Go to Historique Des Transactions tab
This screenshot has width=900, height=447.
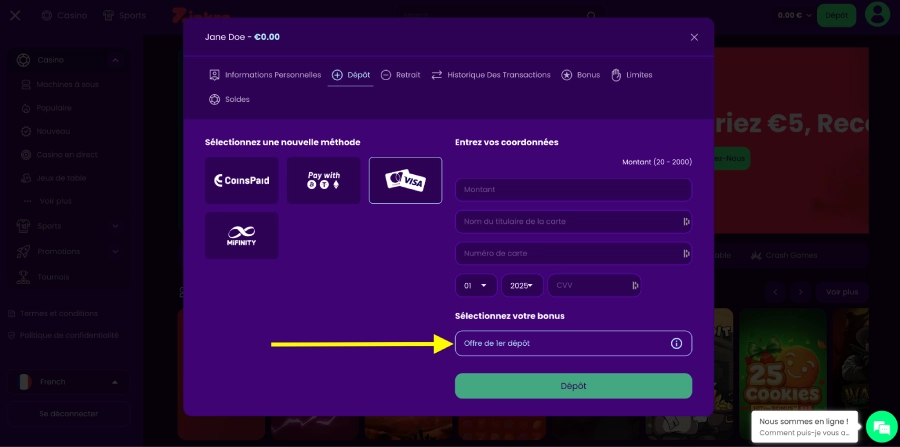point(490,75)
